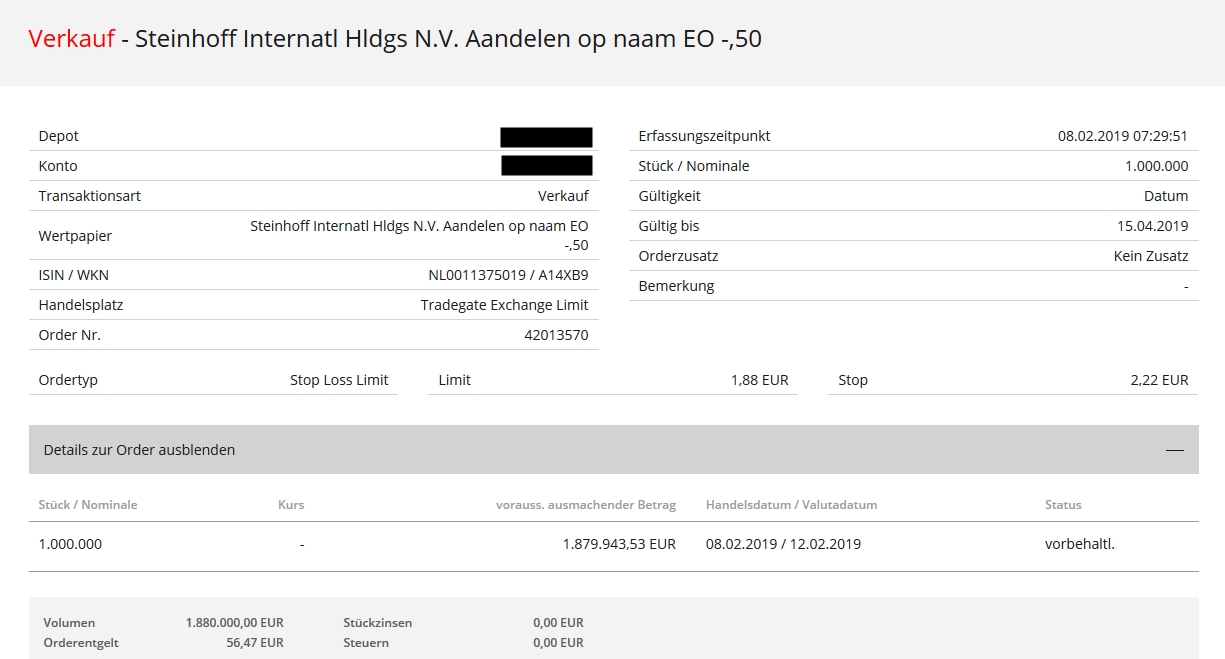Viewport: 1225px width, 659px height.
Task: Click the Bemerkung label
Action: coord(676,286)
